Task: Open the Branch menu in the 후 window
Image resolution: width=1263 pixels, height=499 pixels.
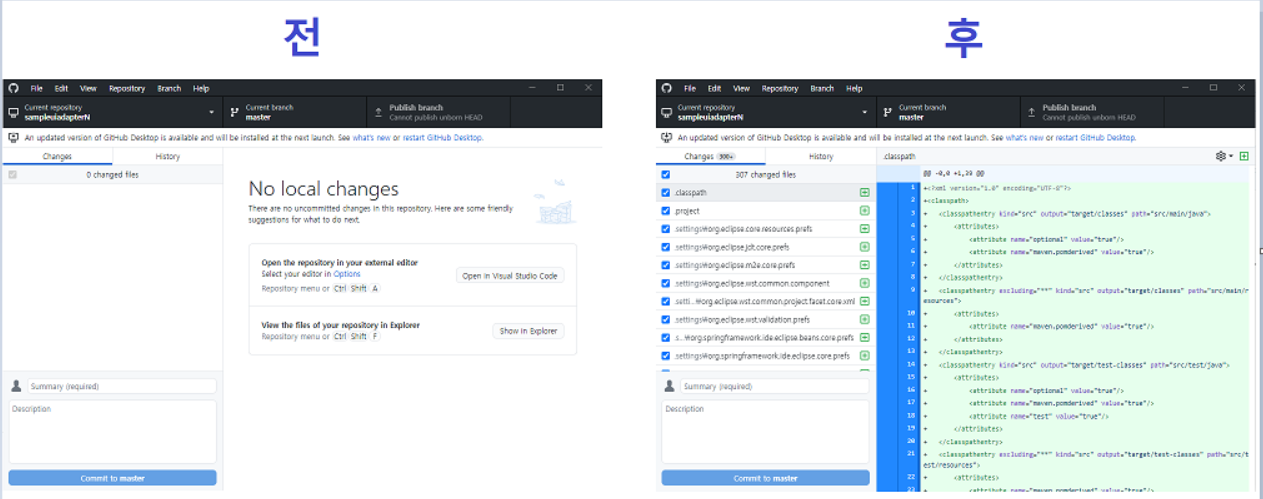Action: click(x=822, y=88)
